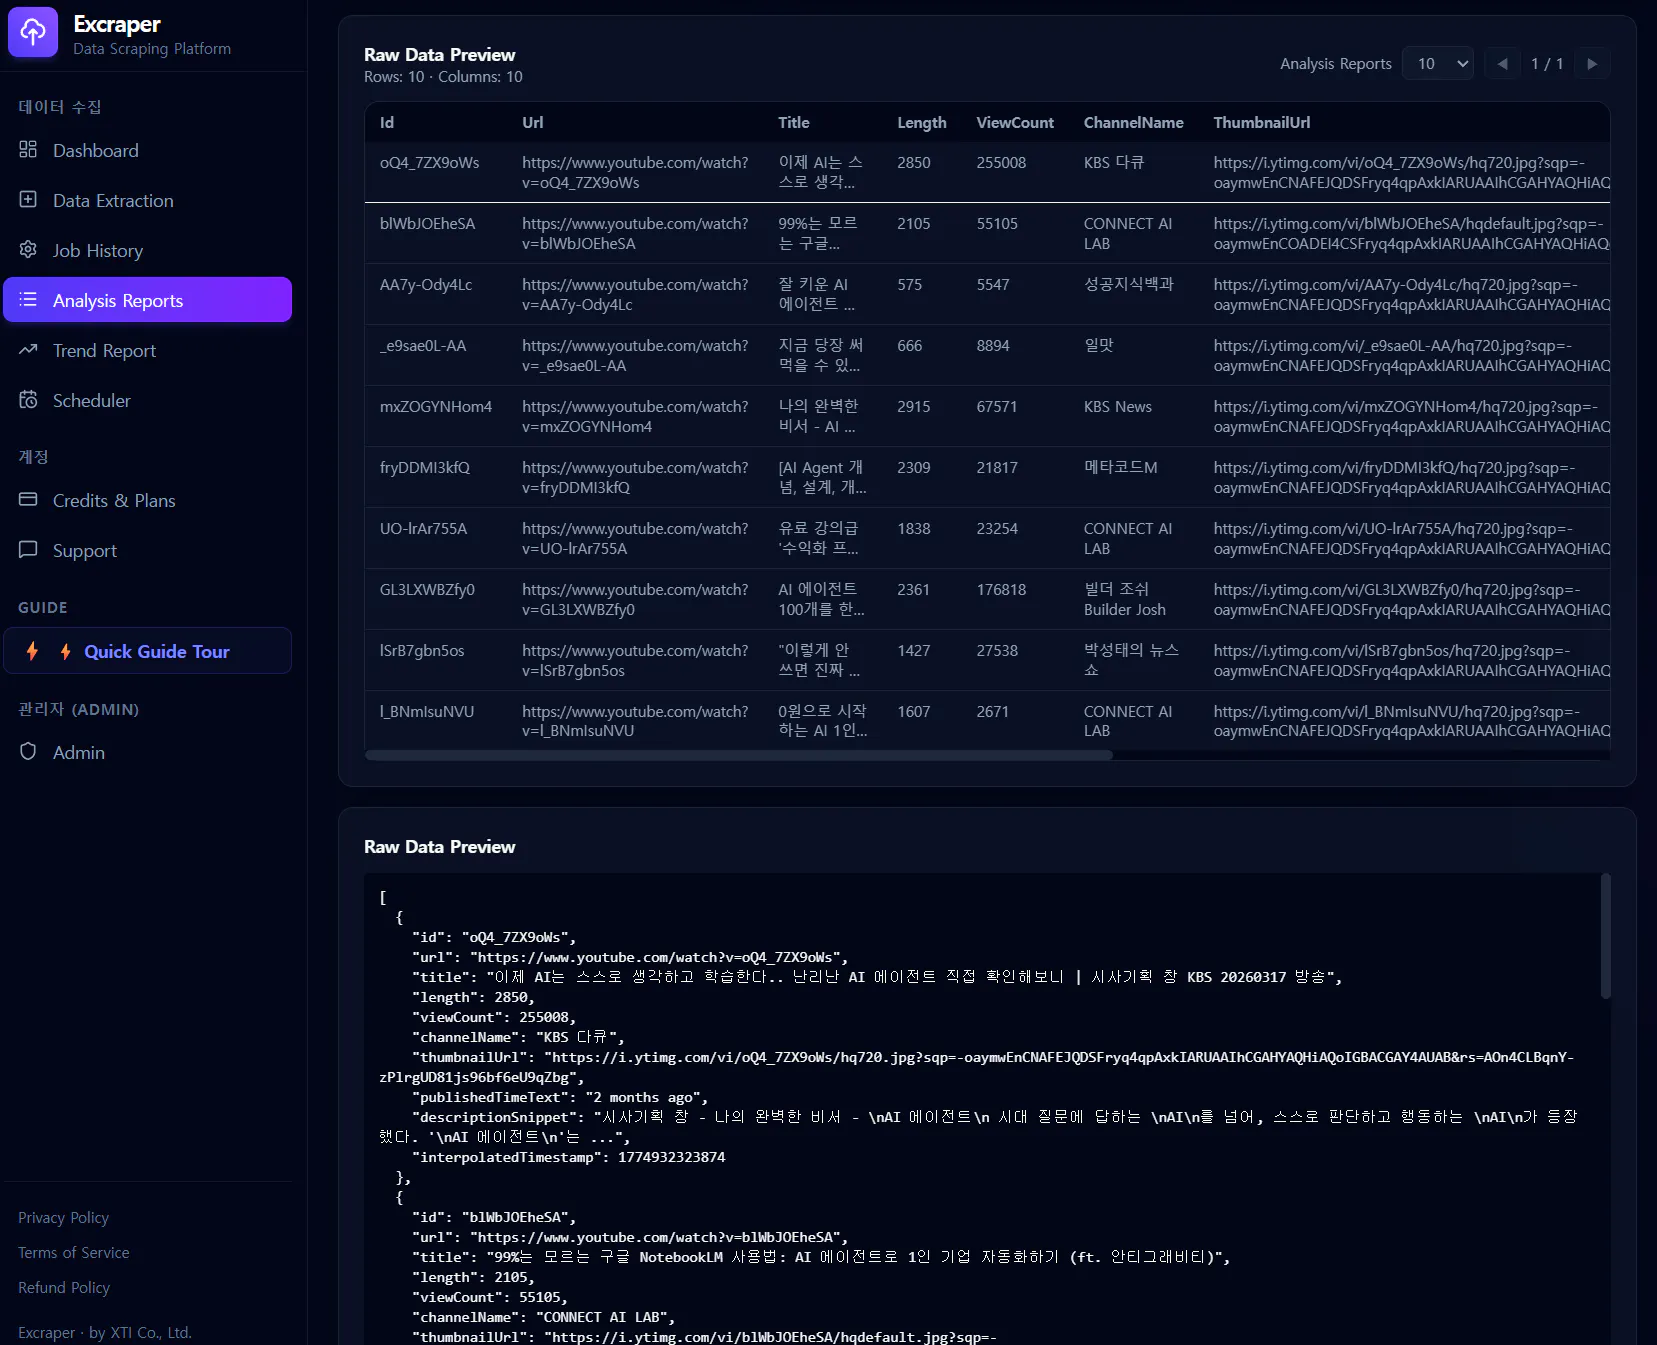Select Analysis Reports in the sidebar
1657x1345 pixels.
coord(148,300)
